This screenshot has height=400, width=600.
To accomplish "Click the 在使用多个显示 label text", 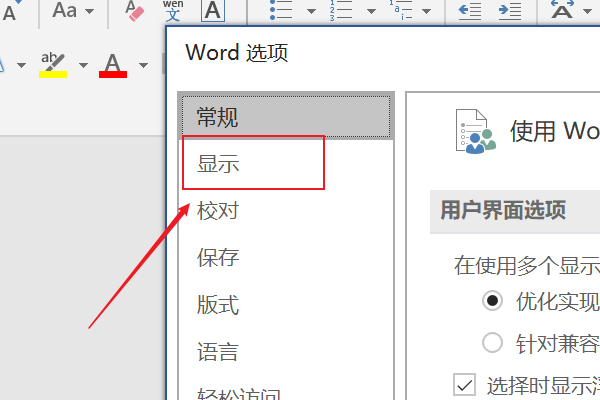I will [527, 265].
